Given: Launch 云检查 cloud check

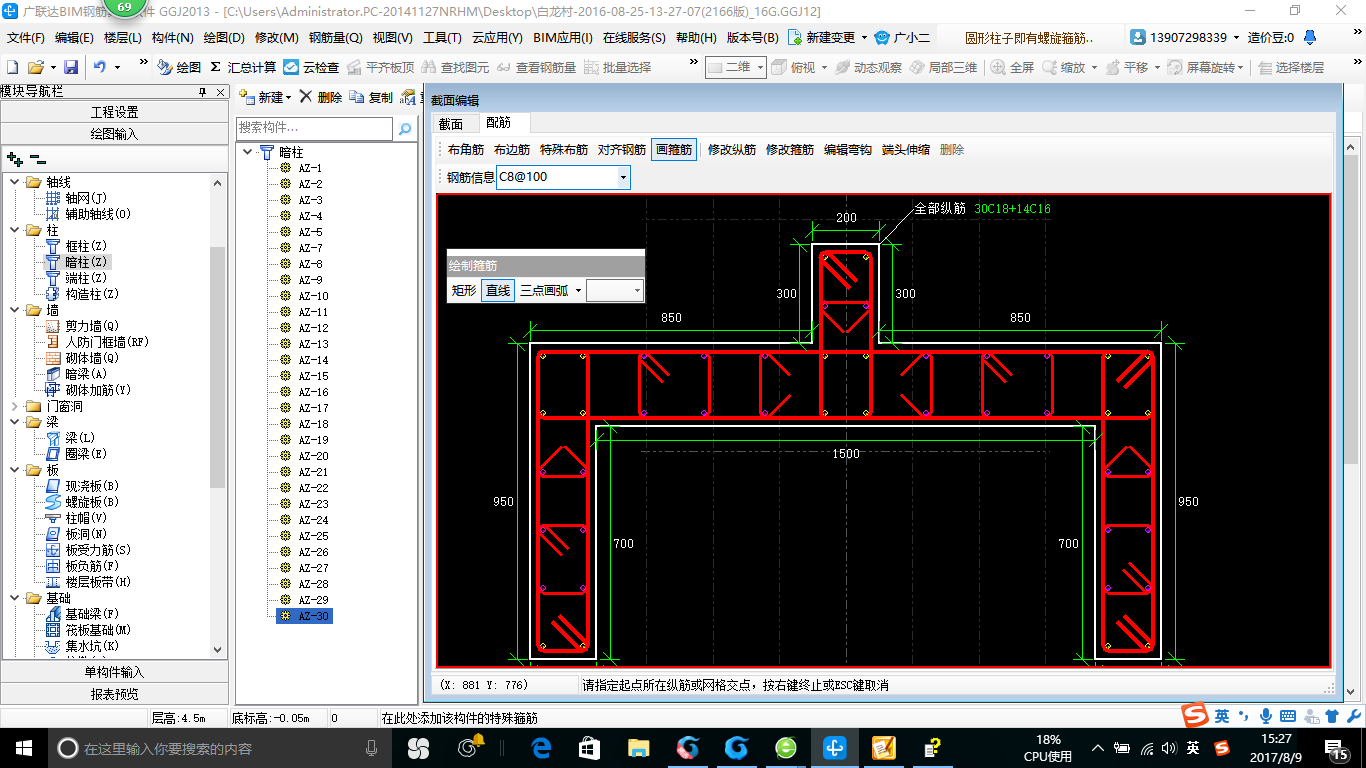Looking at the screenshot, I should pyautogui.click(x=311, y=67).
